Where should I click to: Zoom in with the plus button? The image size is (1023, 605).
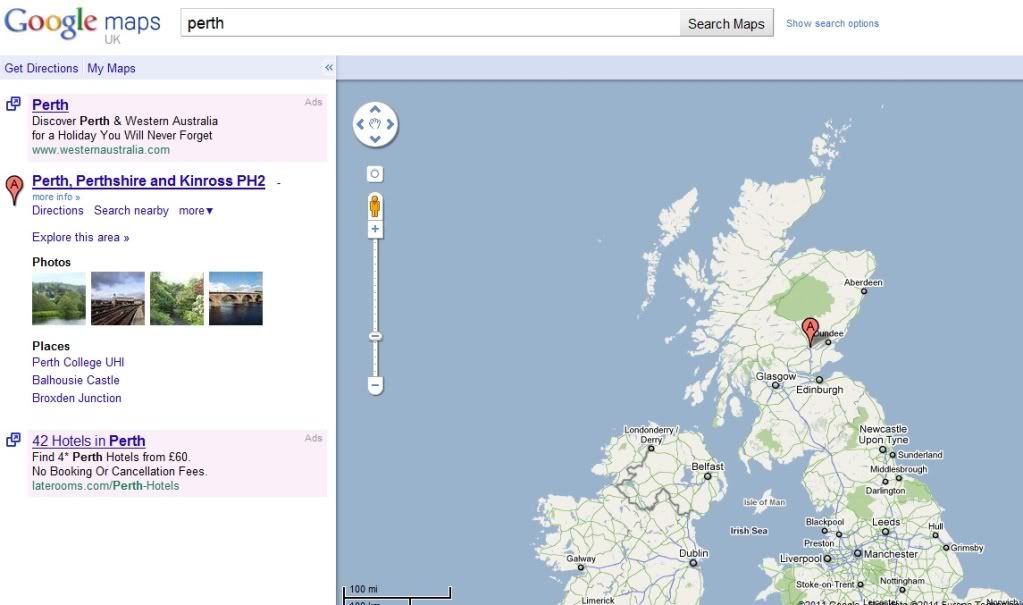pyautogui.click(x=374, y=229)
